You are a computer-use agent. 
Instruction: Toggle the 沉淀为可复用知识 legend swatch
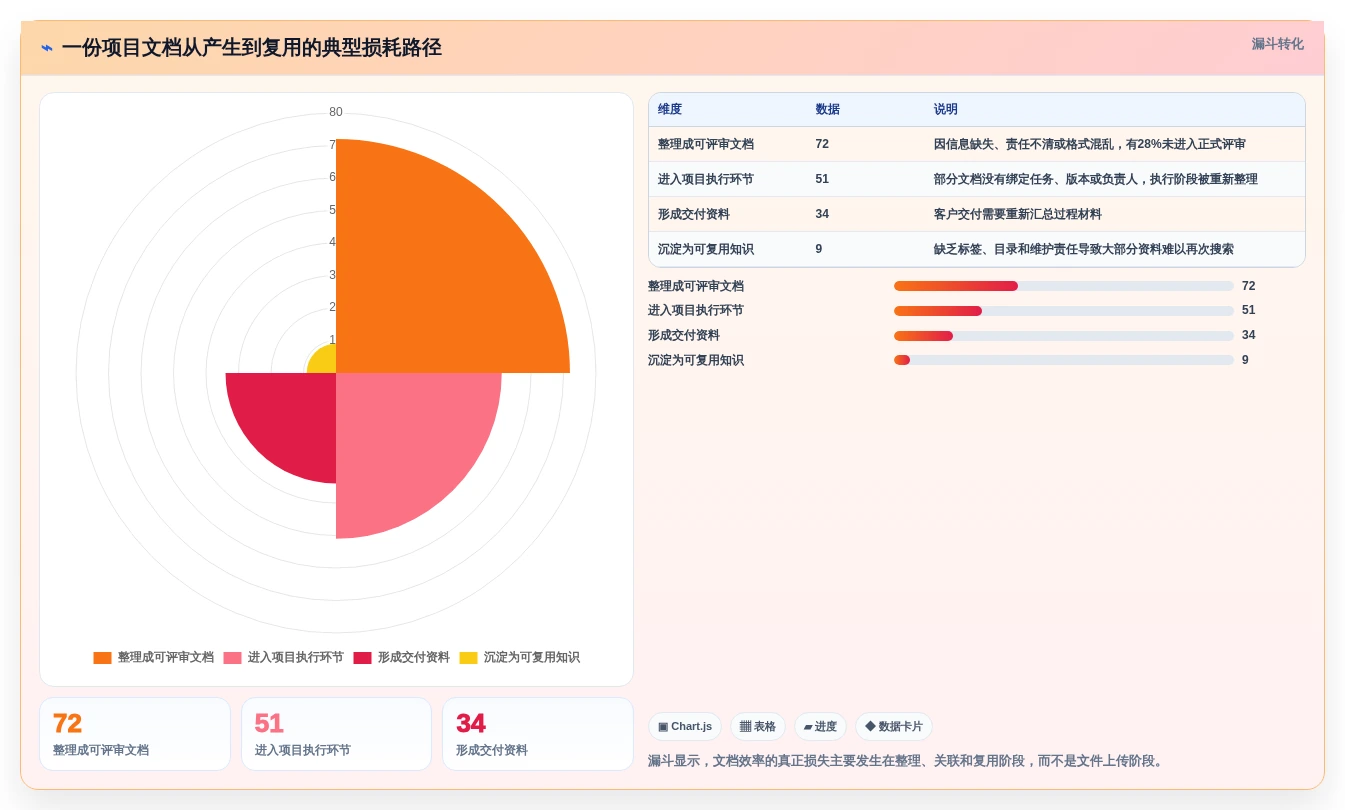[468, 658]
